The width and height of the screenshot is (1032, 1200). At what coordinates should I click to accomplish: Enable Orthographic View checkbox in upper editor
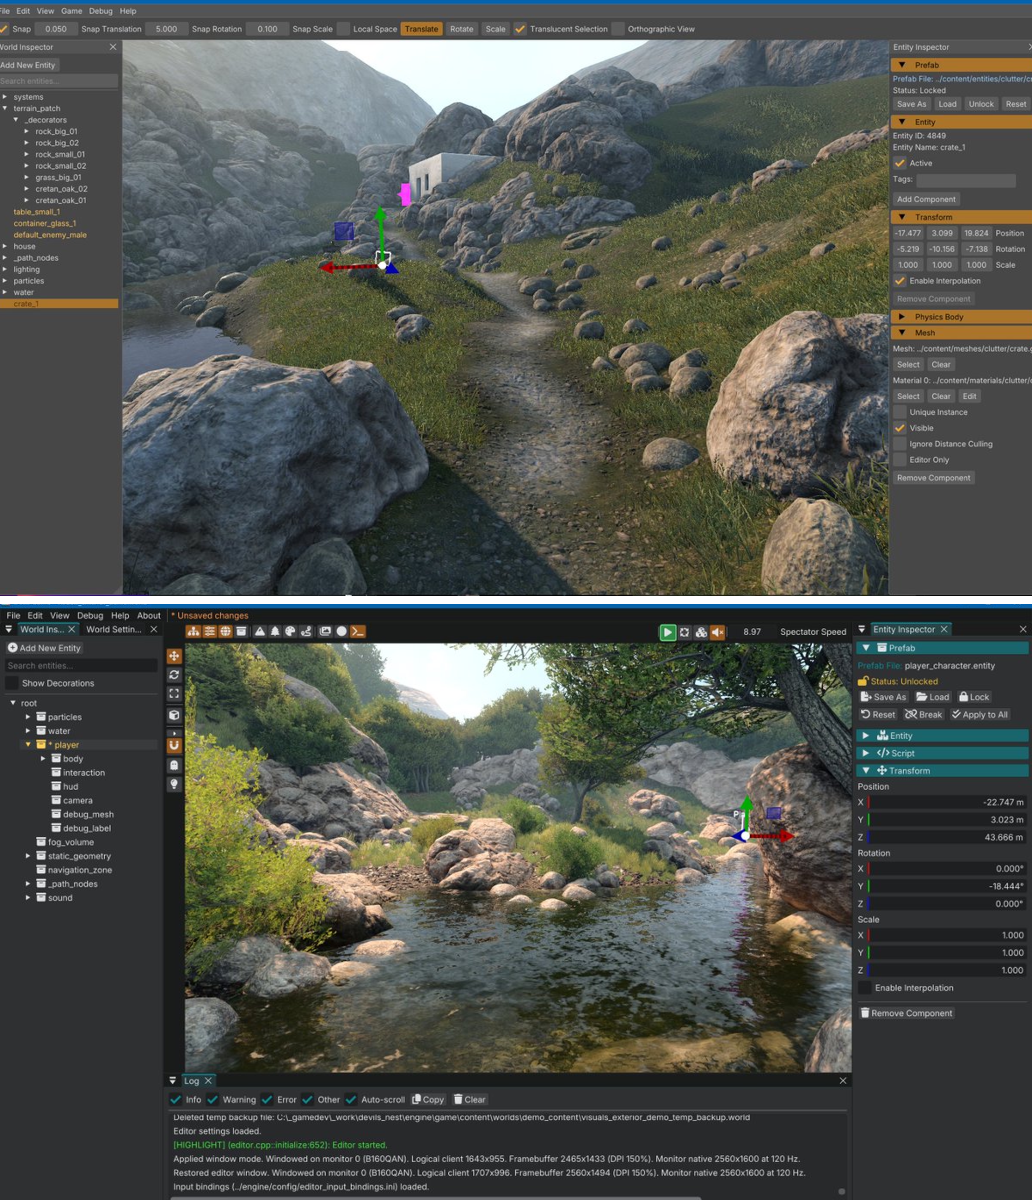click(x=618, y=29)
